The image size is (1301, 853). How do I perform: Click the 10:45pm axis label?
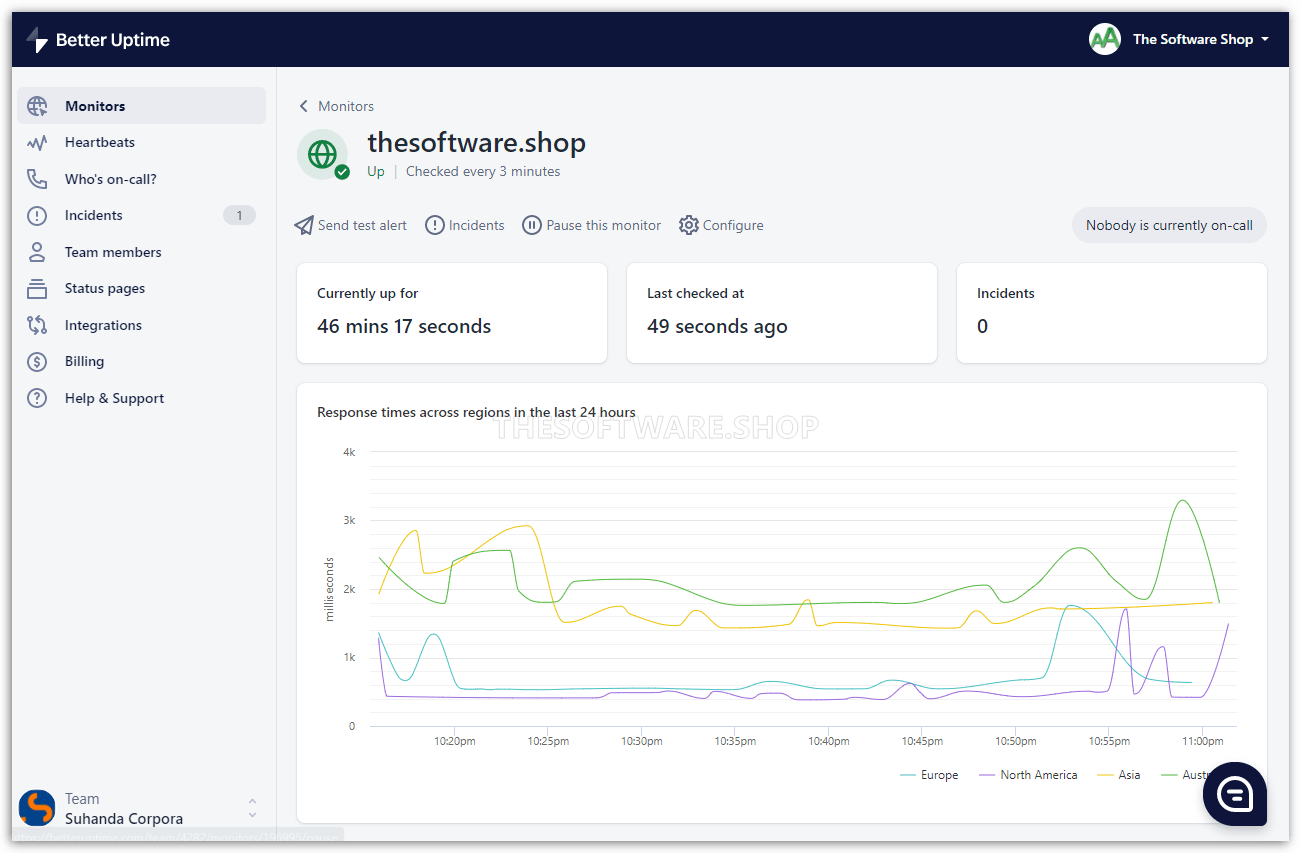pos(922,741)
